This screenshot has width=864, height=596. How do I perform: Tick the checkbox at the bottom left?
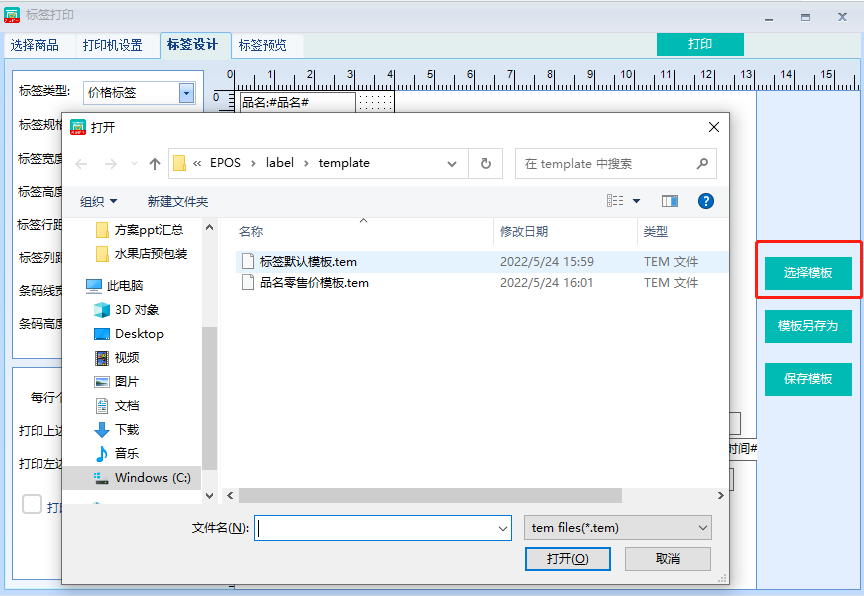click(x=32, y=504)
